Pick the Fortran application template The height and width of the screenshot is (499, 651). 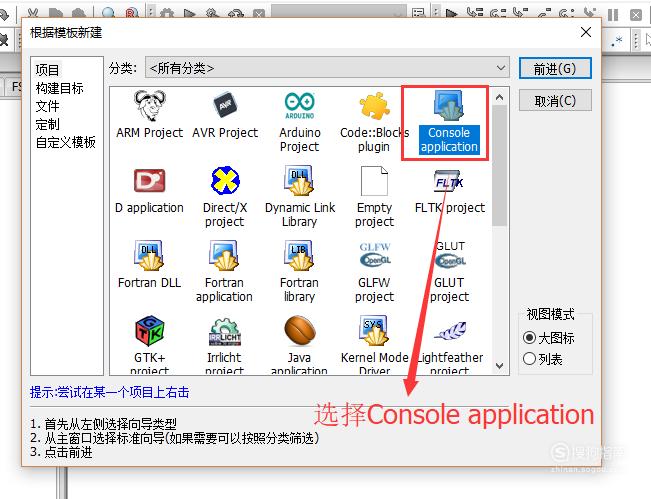(x=225, y=272)
